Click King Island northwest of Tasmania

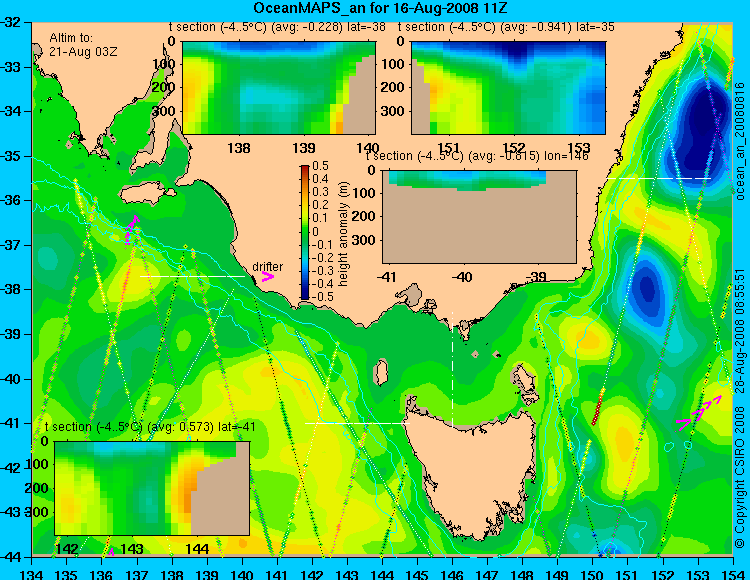[x=381, y=372]
